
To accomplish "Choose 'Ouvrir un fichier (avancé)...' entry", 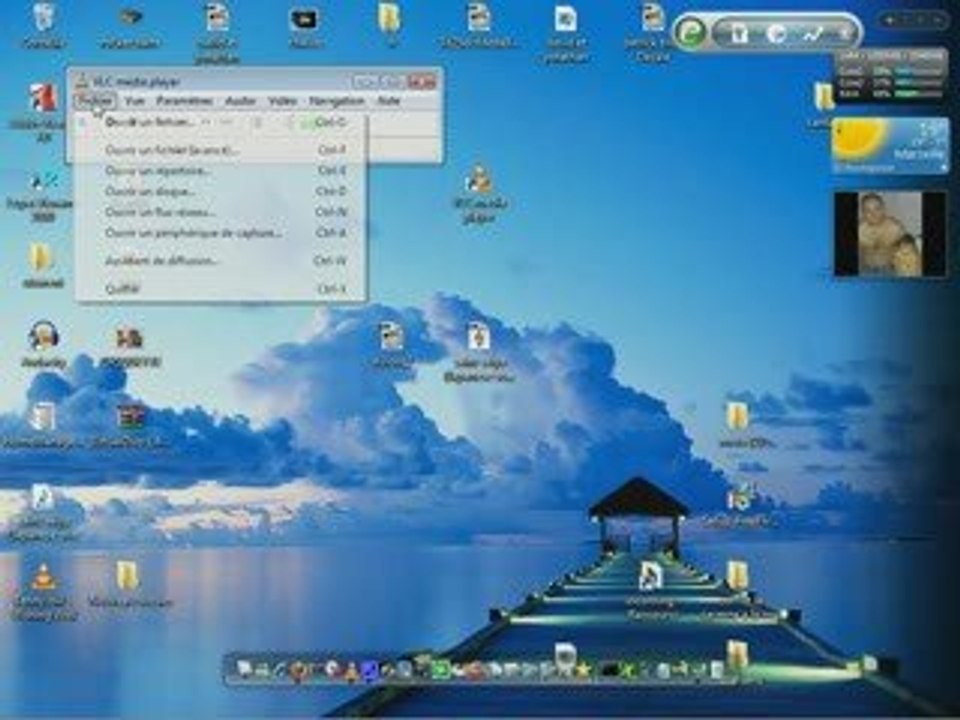I will (x=220, y=150).
